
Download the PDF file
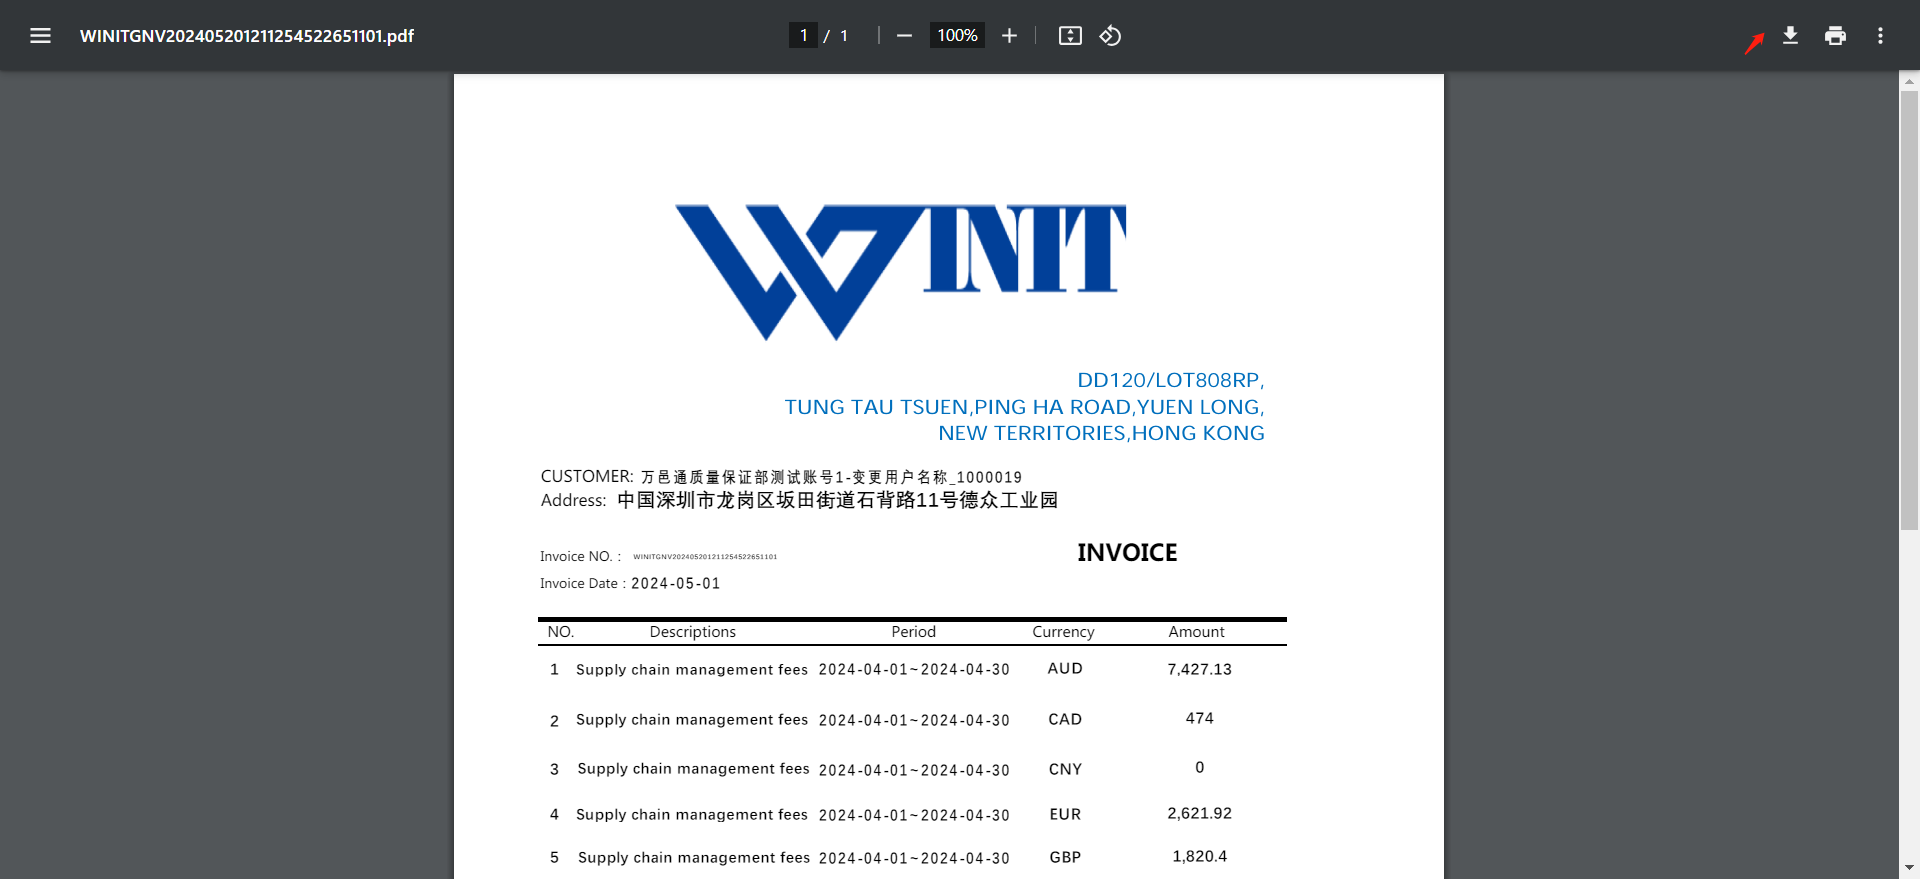(x=1790, y=36)
